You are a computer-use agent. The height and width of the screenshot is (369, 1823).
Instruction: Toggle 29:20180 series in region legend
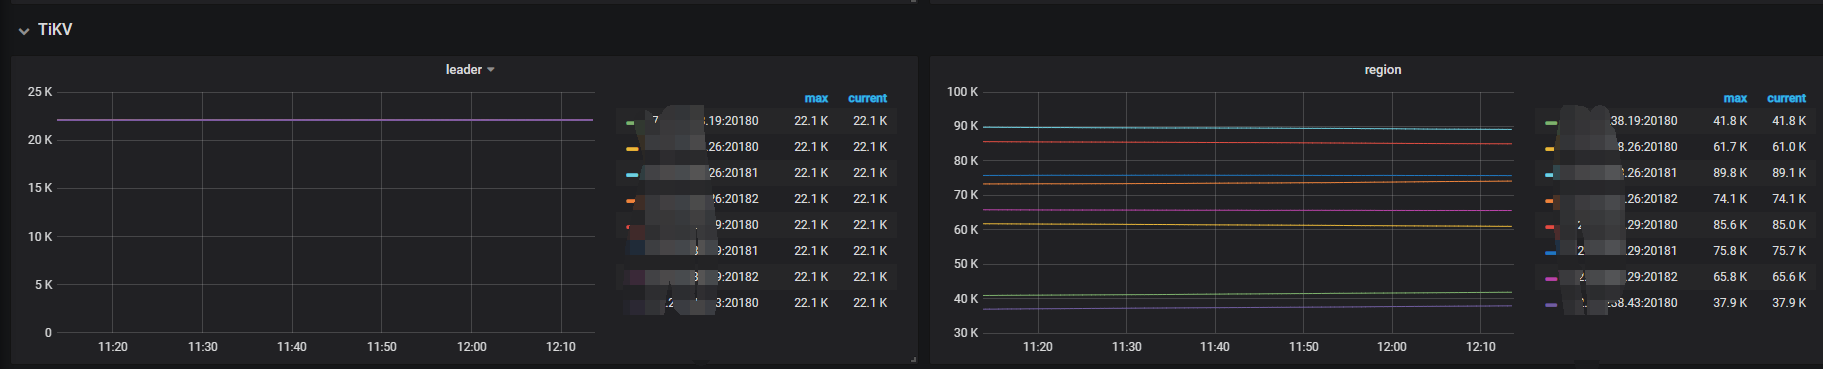pyautogui.click(x=1652, y=225)
